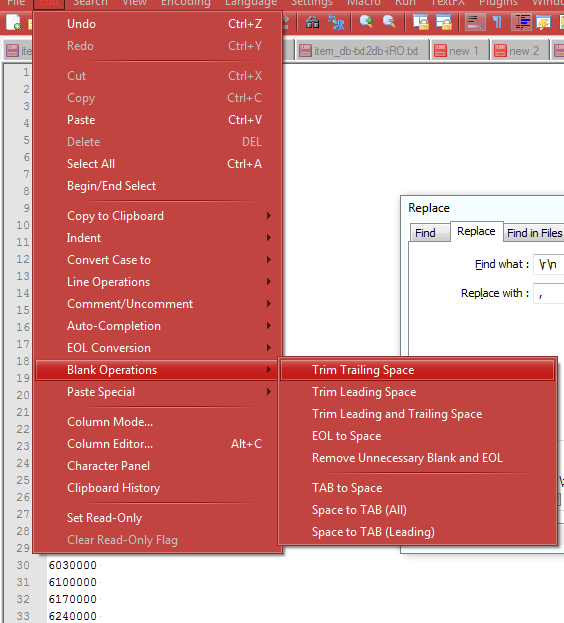Toggle synchronize vertical scrolling icon
564x623 pixels.
(x=420, y=22)
